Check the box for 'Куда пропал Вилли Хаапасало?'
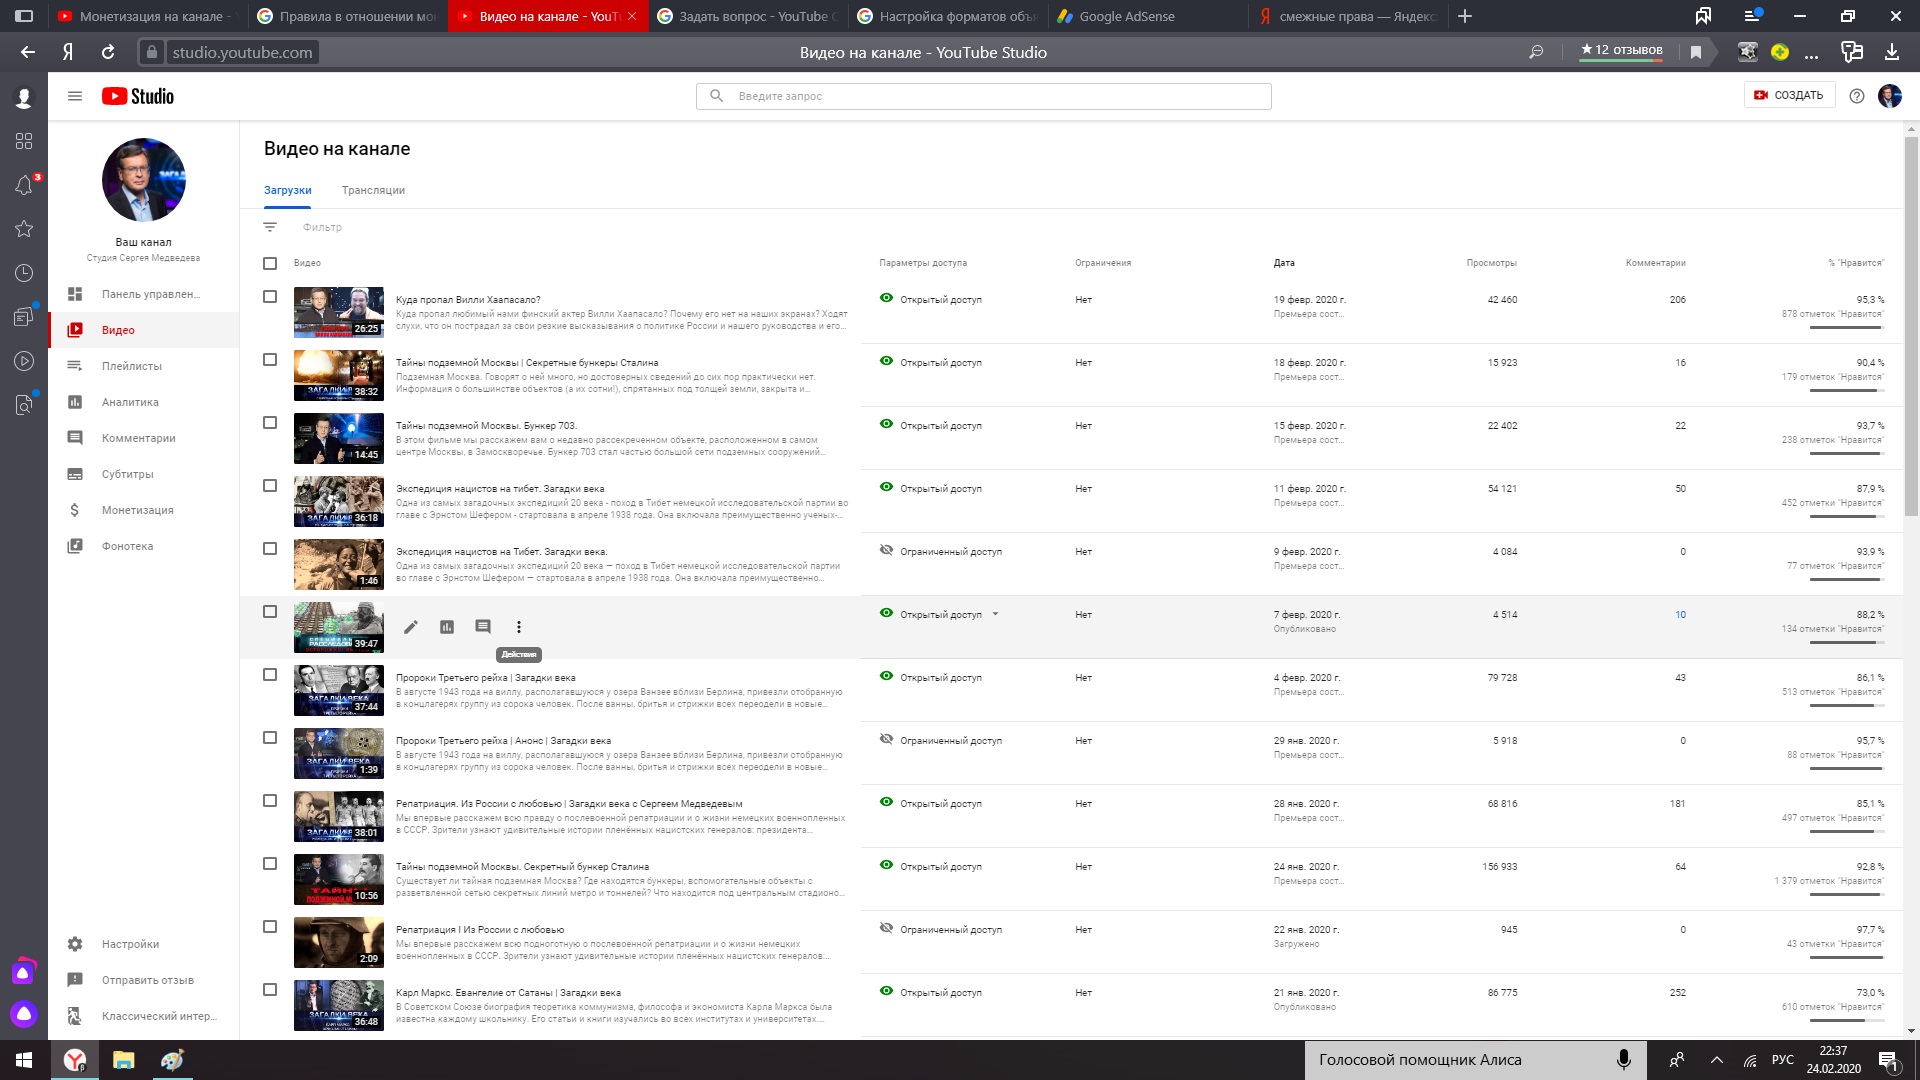Screen dimensions: 1920x1080 (270, 297)
